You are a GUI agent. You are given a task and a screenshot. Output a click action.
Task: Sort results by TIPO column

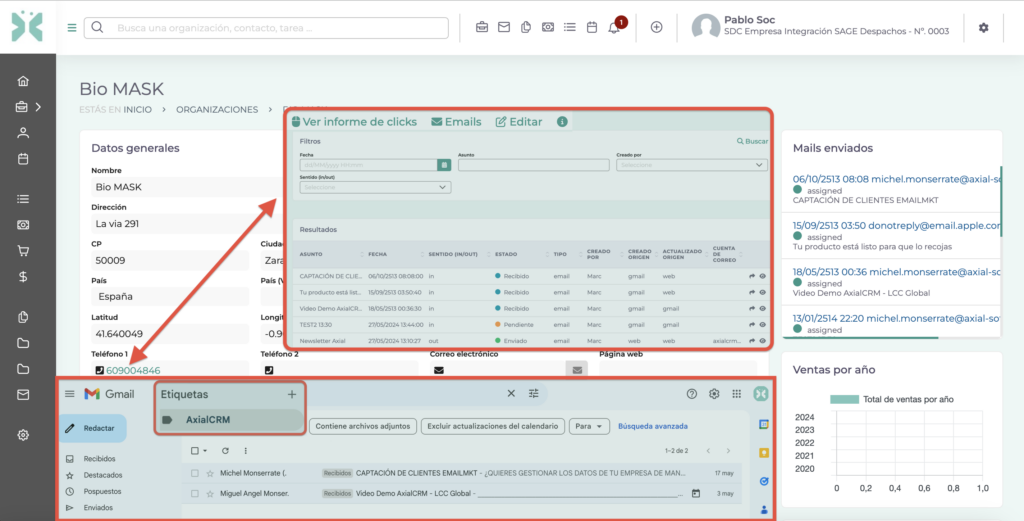pyautogui.click(x=560, y=254)
